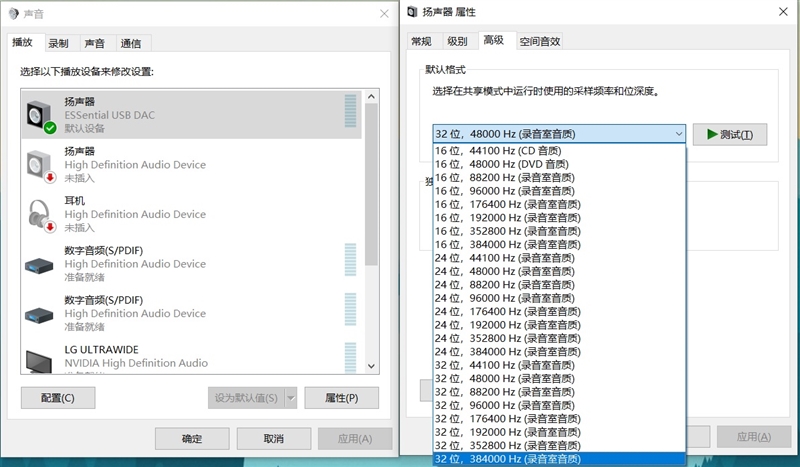
Task: Switch to the 声音 tab
Action: click(94, 44)
